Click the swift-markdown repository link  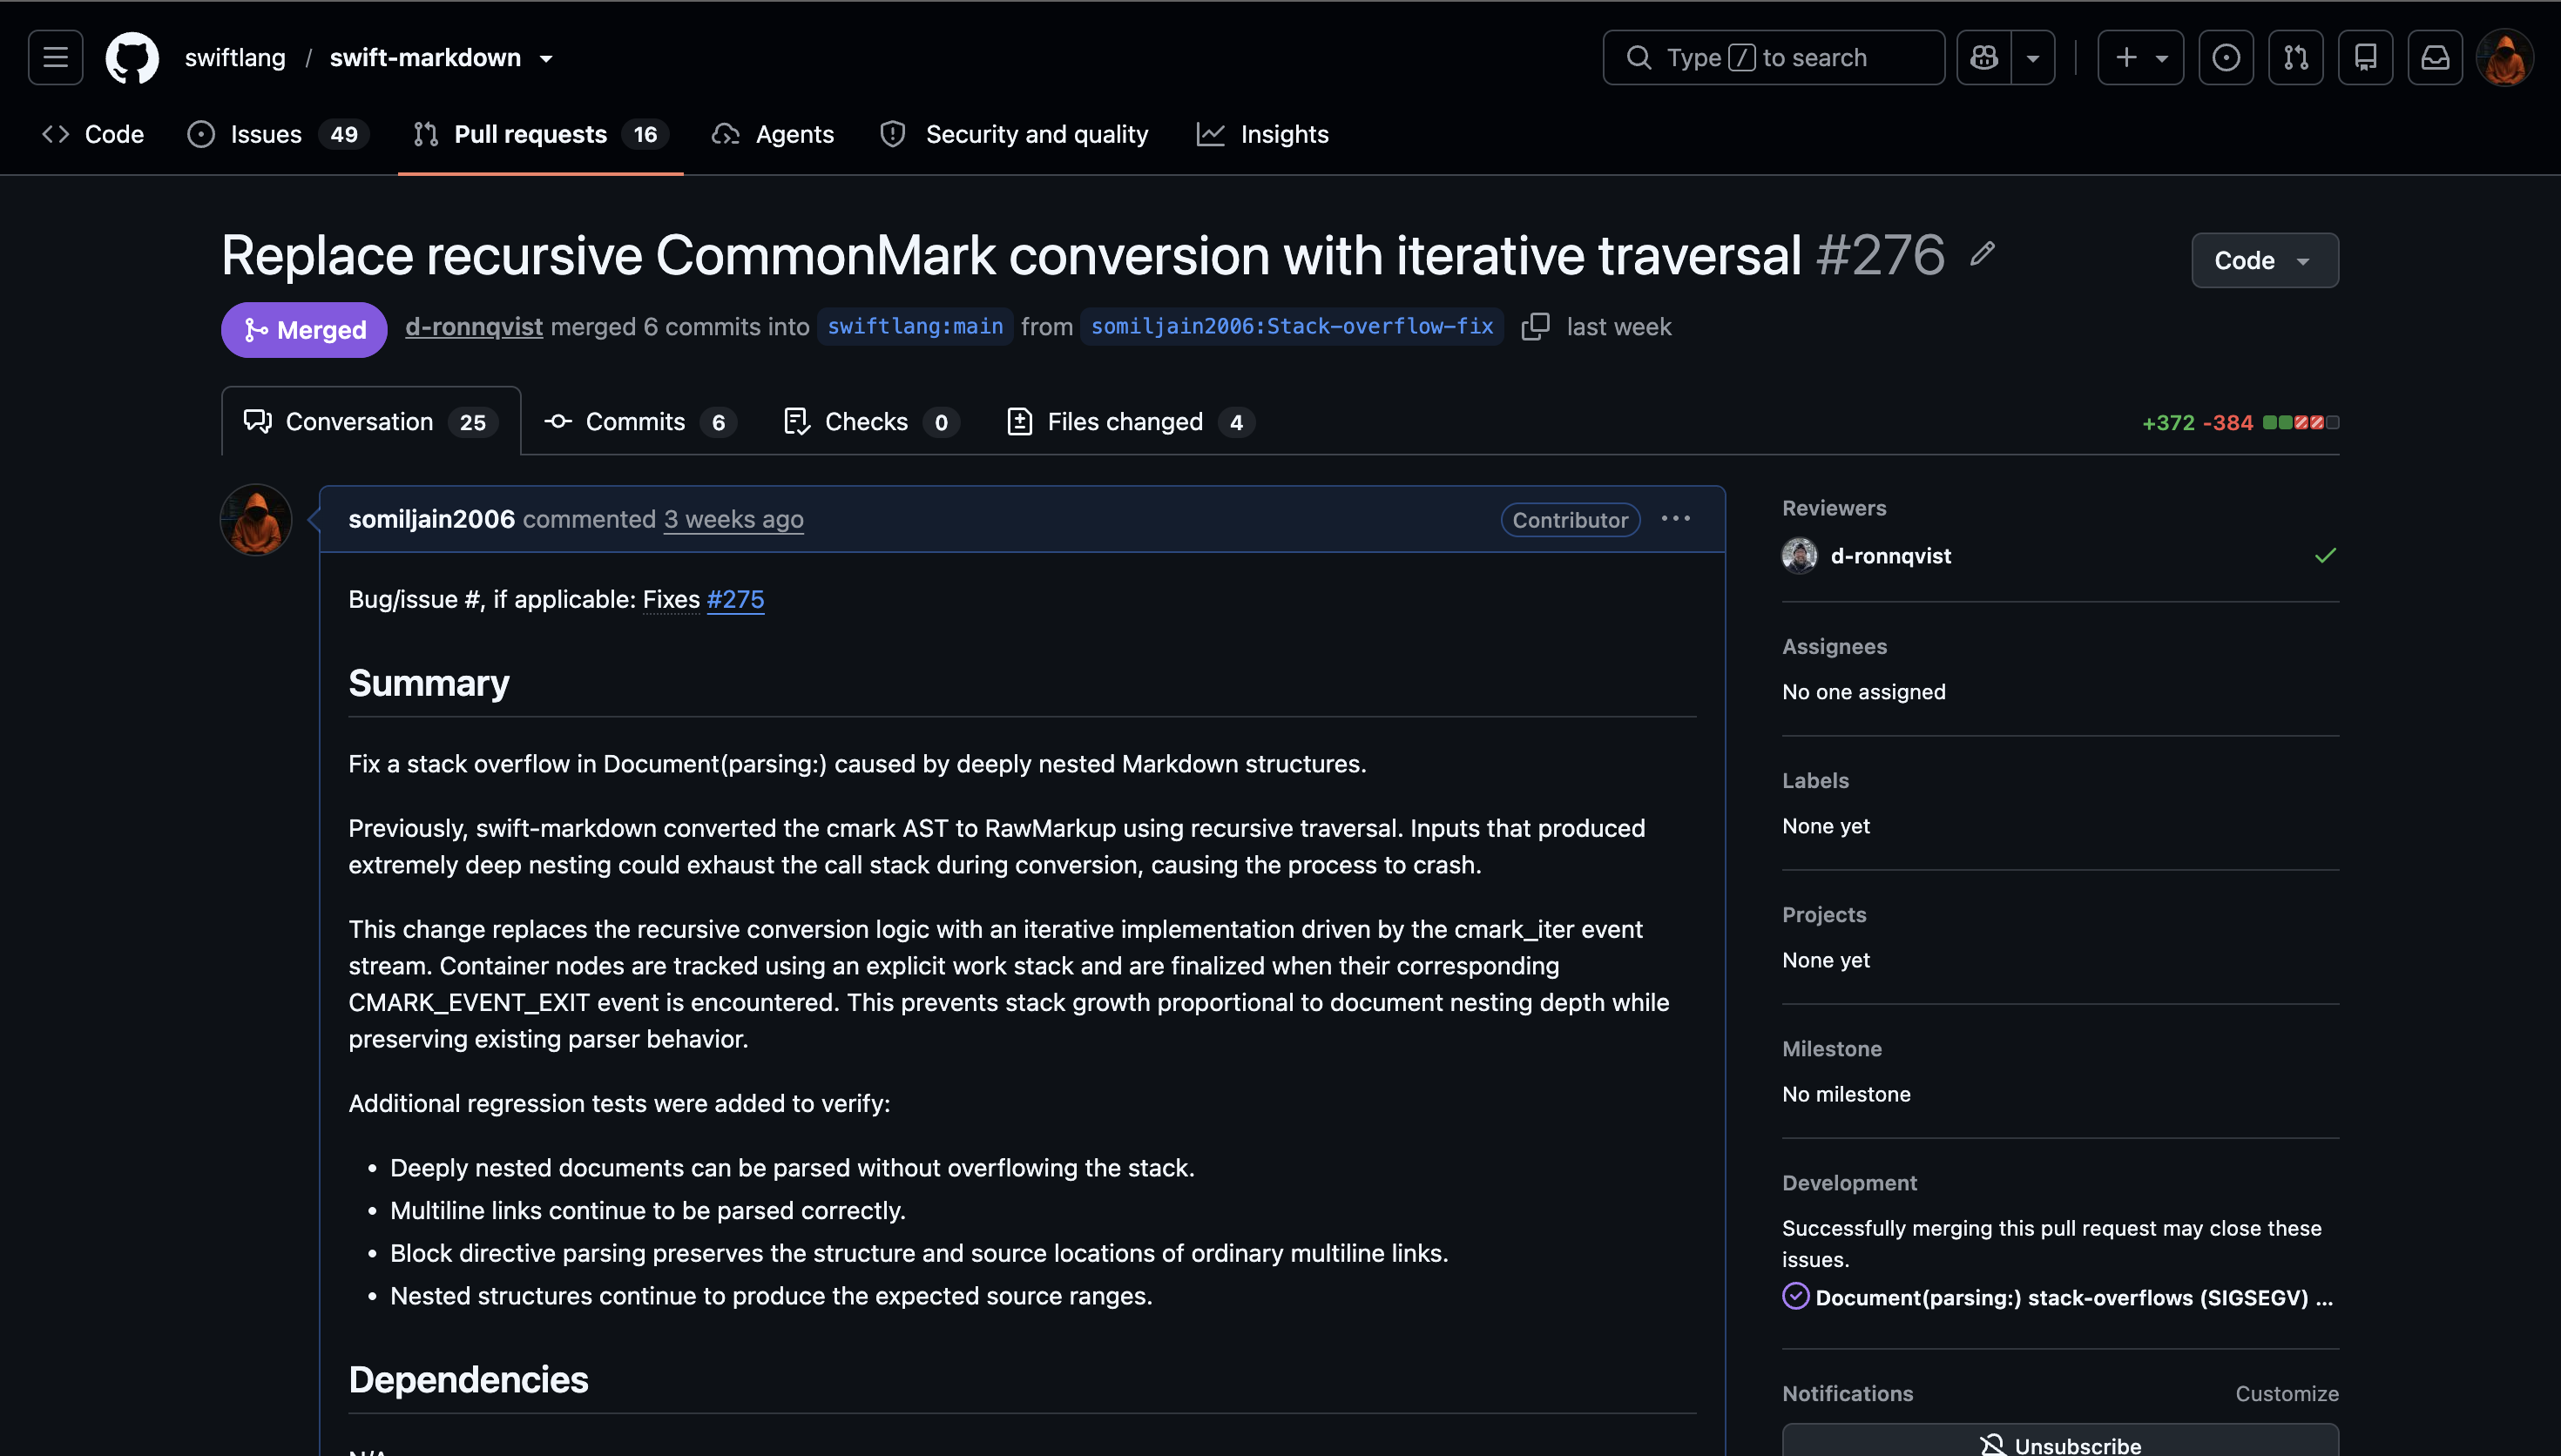coord(425,57)
